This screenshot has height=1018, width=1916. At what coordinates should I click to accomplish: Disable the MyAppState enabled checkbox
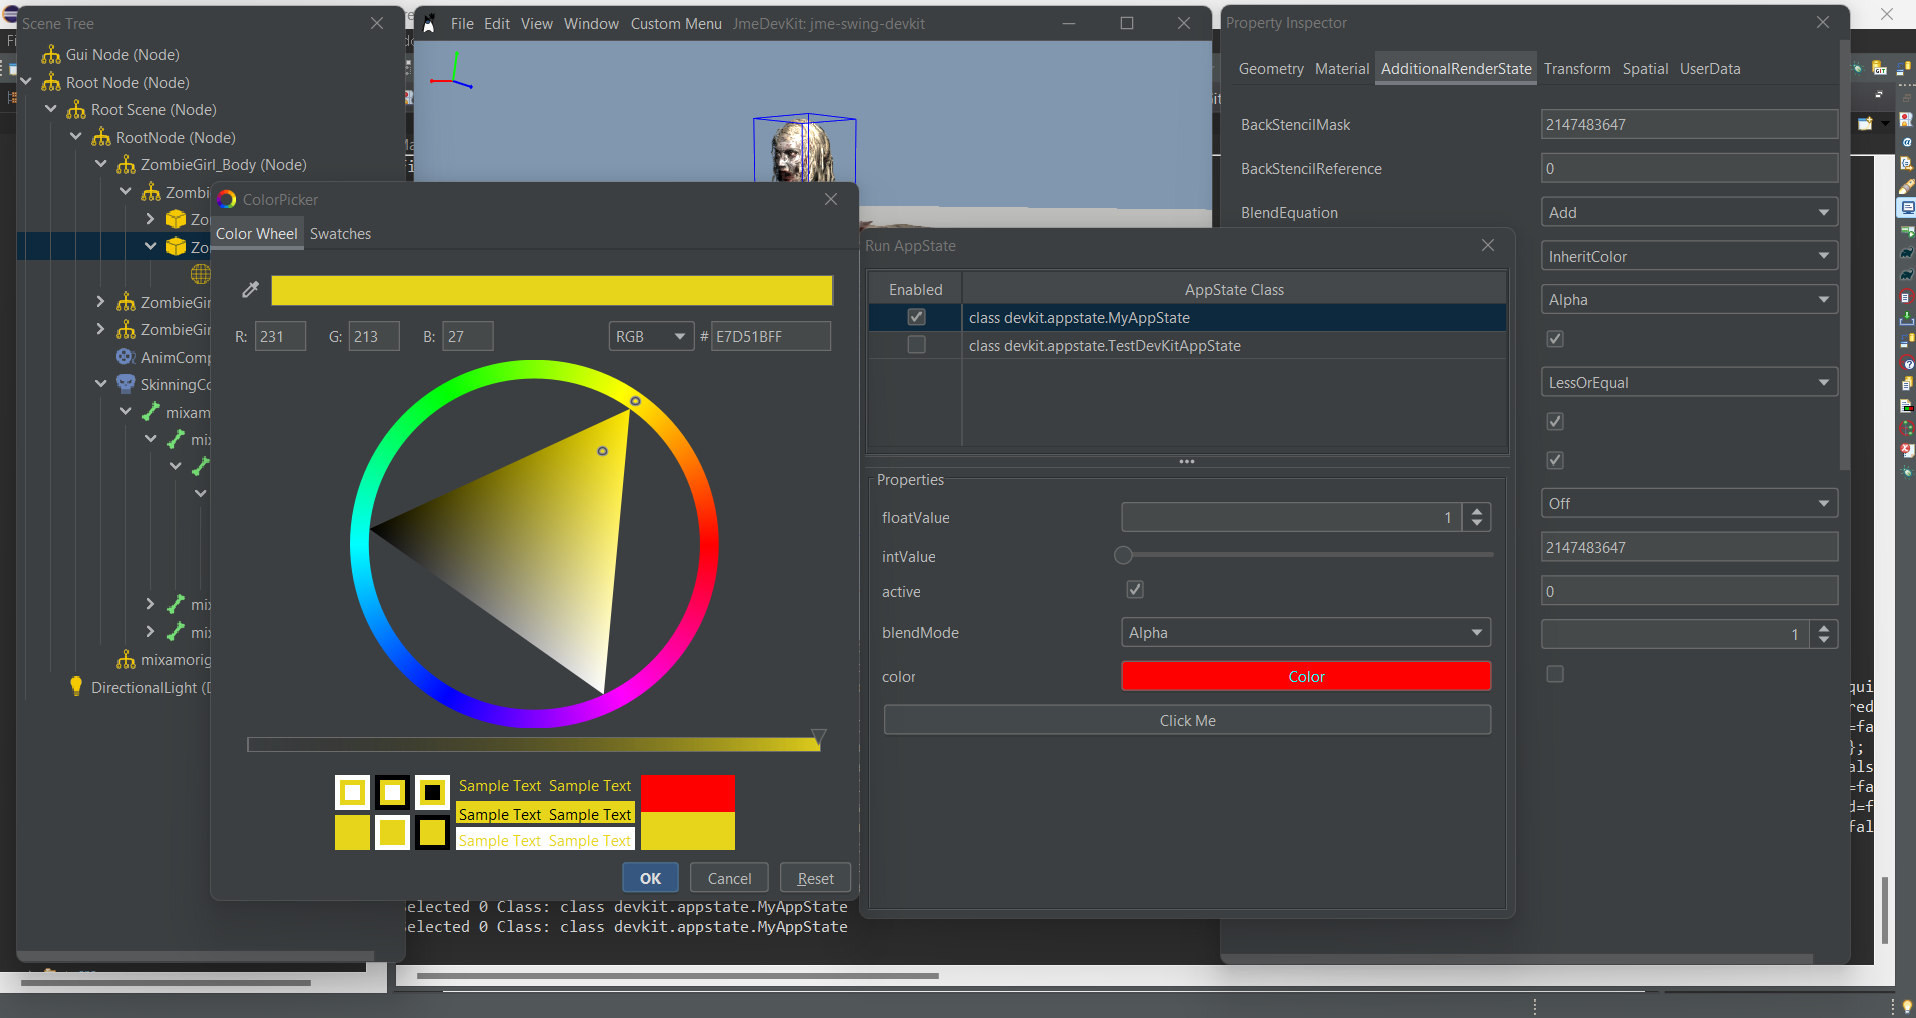916,317
